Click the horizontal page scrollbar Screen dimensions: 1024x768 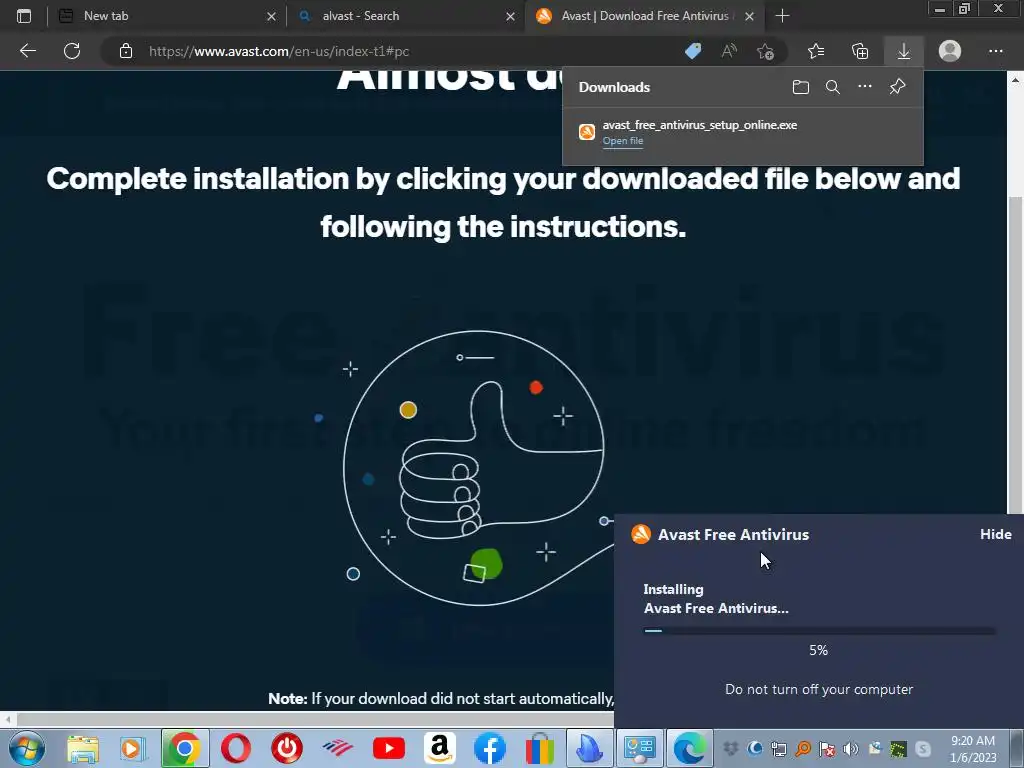(313, 719)
